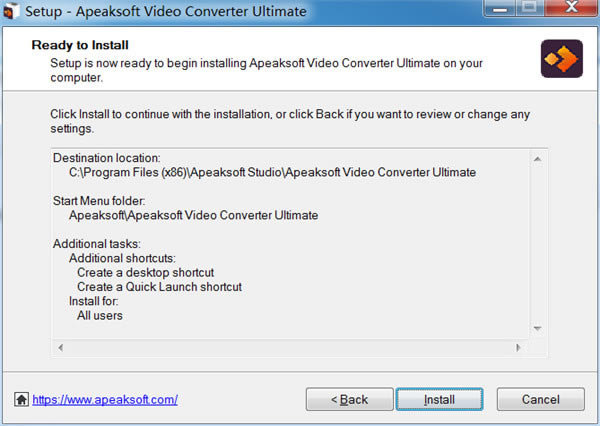The height and width of the screenshot is (426, 600).
Task: Click the horizontal scroll left arrow
Action: [60, 348]
